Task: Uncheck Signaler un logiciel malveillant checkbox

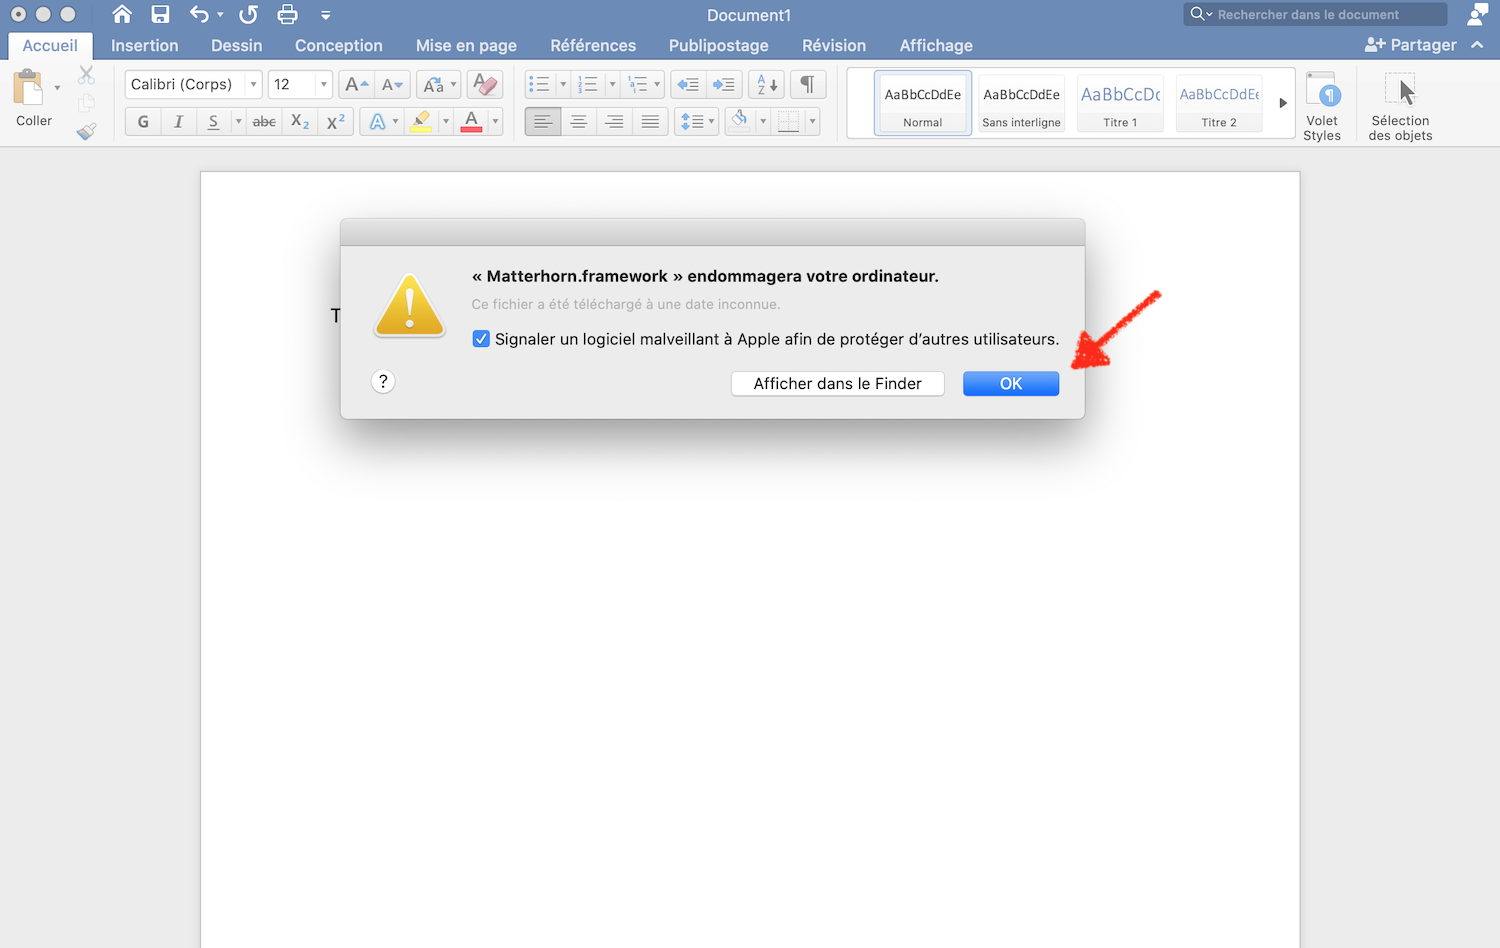Action: click(x=481, y=339)
